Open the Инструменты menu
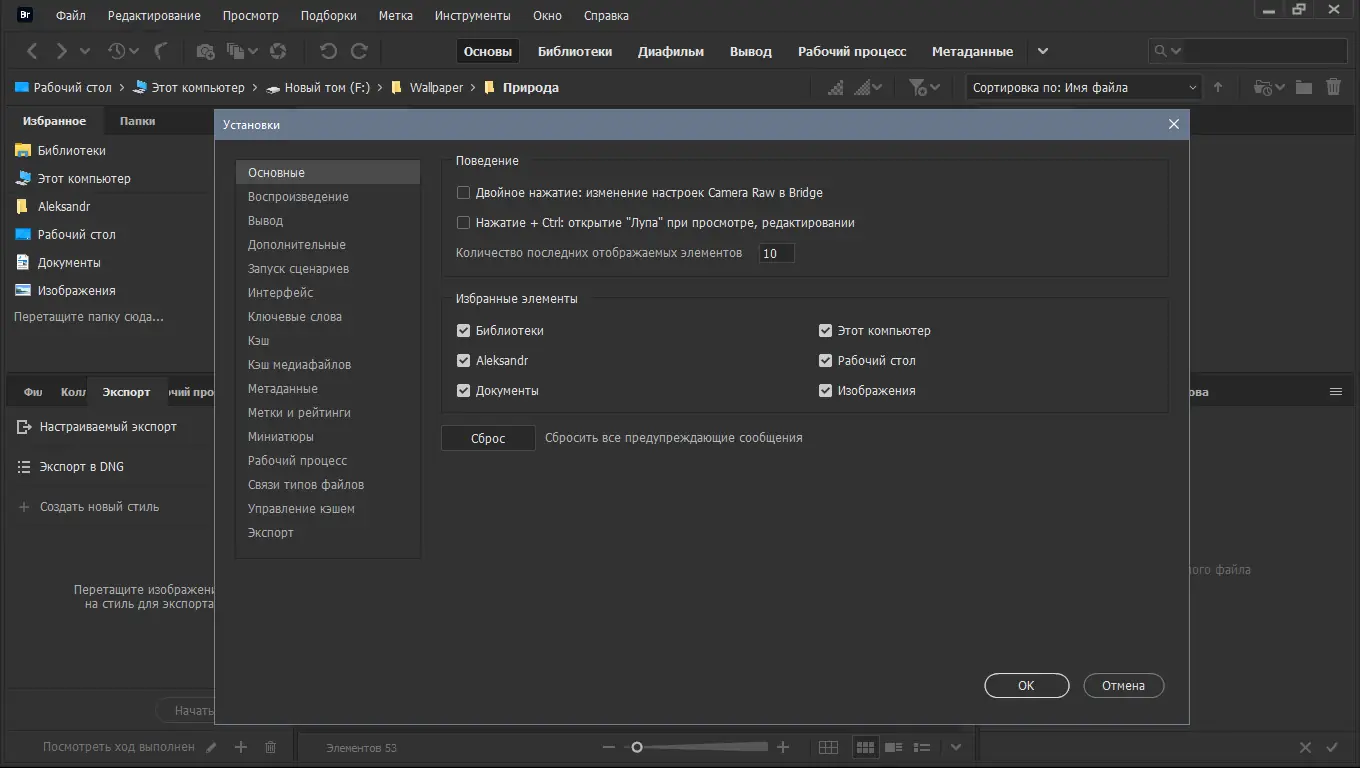 coord(472,16)
